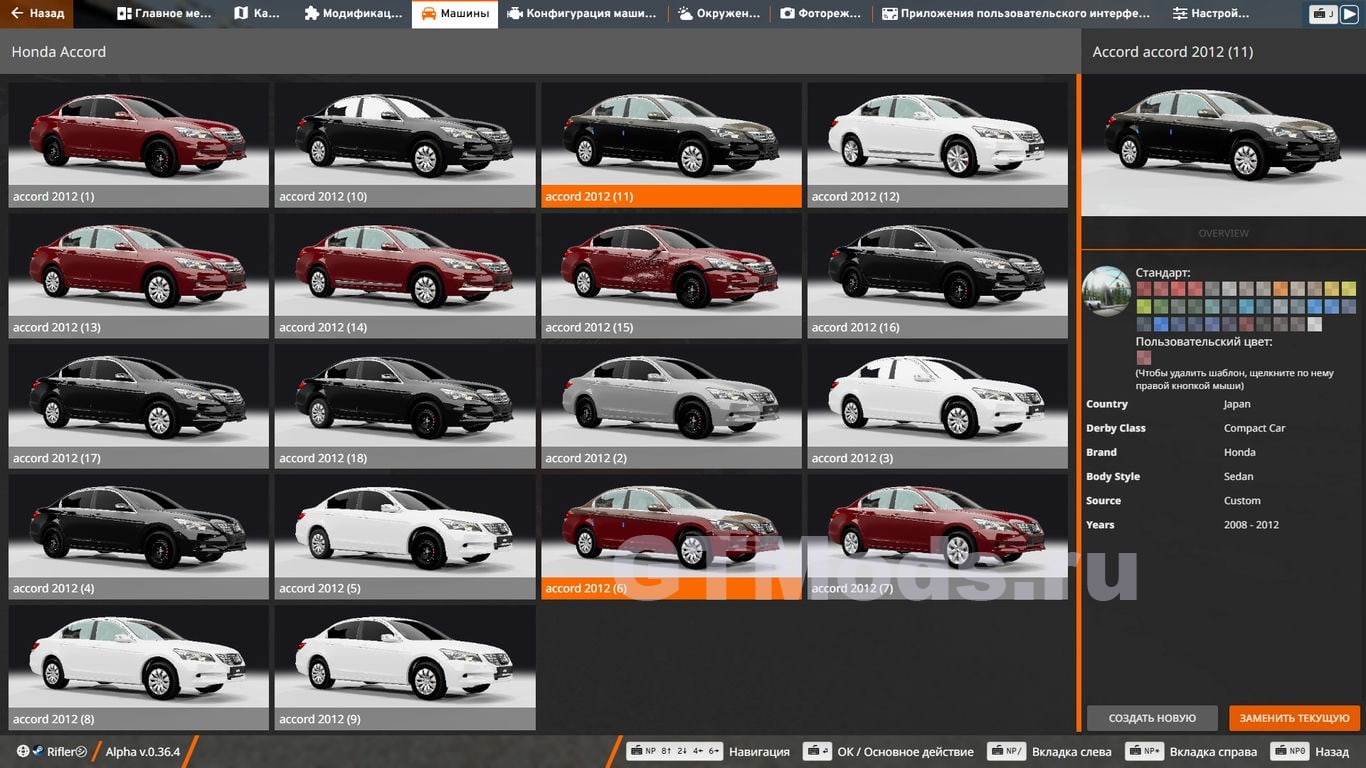
Task: Open the Главное меню tab
Action: [164, 14]
